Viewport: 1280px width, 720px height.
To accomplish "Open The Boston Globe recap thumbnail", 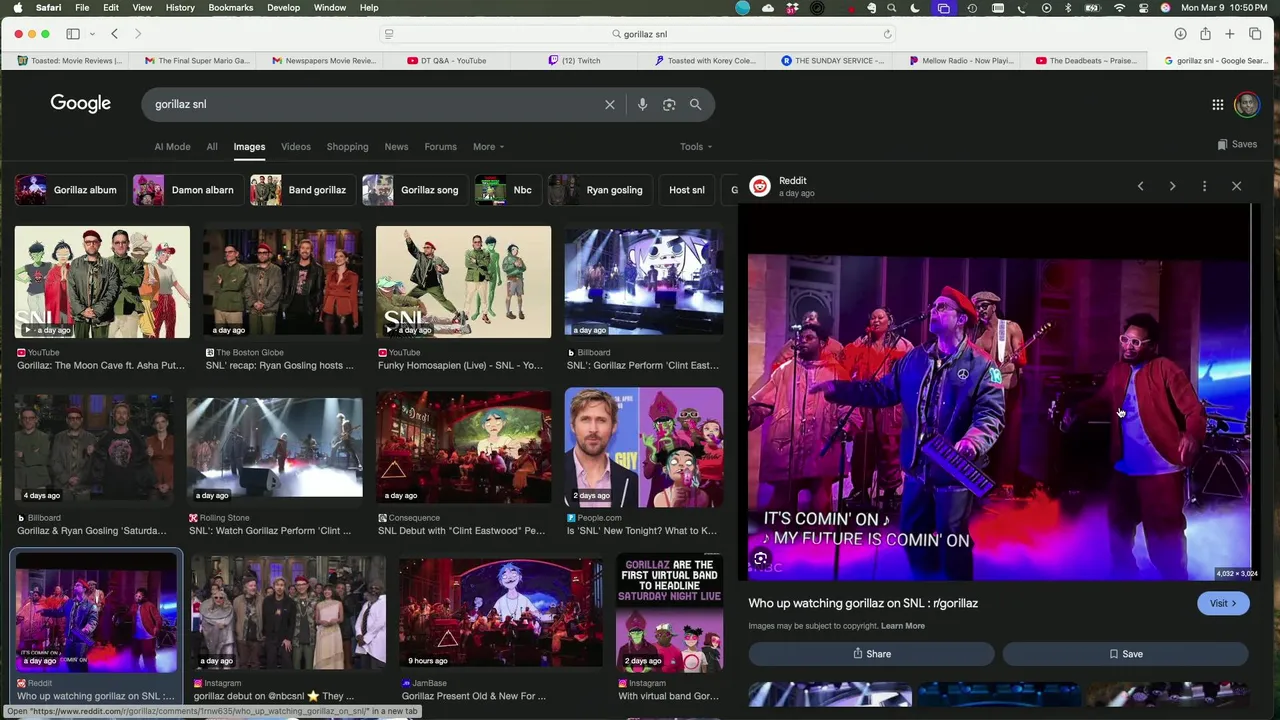I will click(283, 282).
